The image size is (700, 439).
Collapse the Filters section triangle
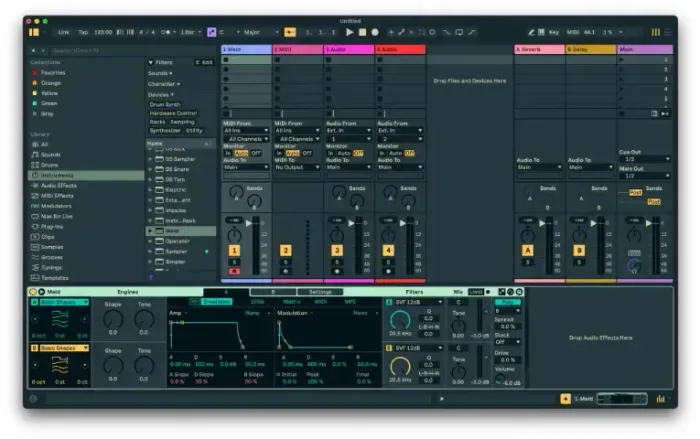click(x=151, y=63)
